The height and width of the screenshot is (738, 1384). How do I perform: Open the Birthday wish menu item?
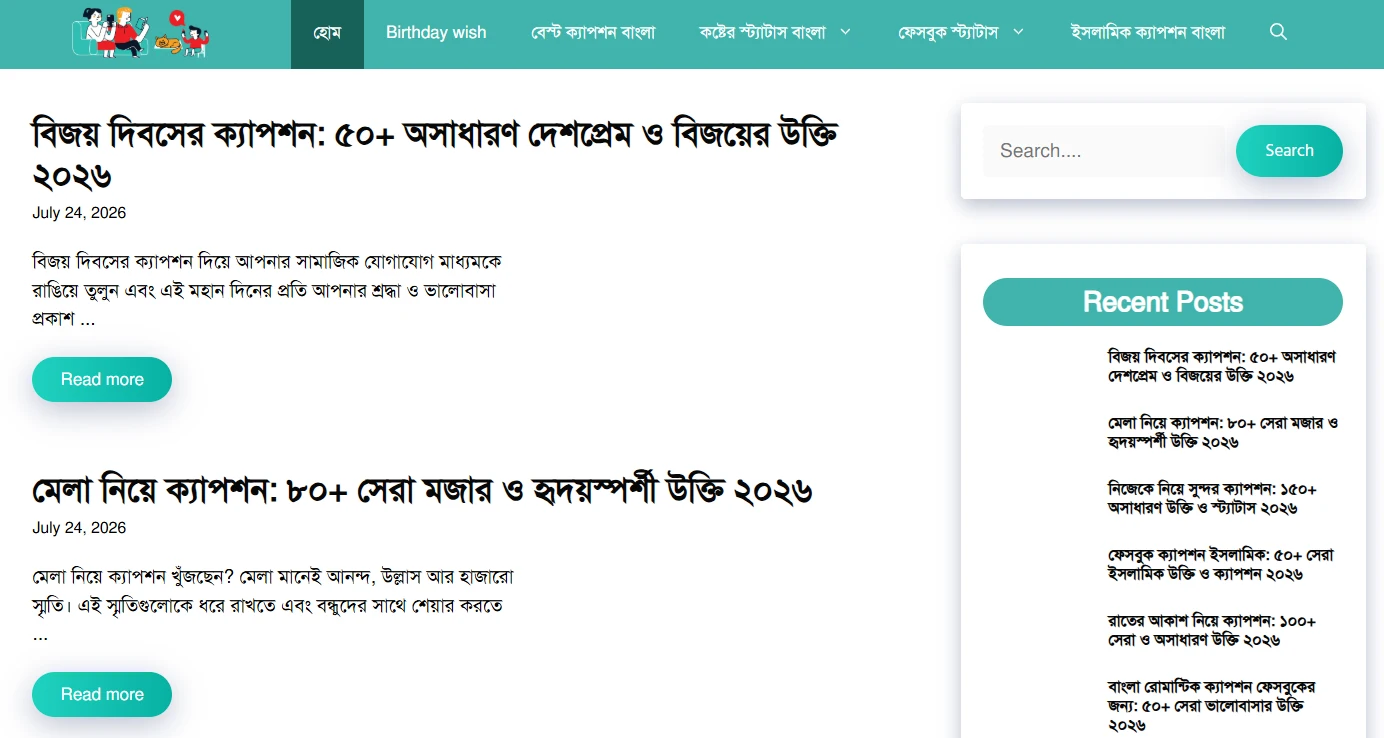click(x=436, y=33)
